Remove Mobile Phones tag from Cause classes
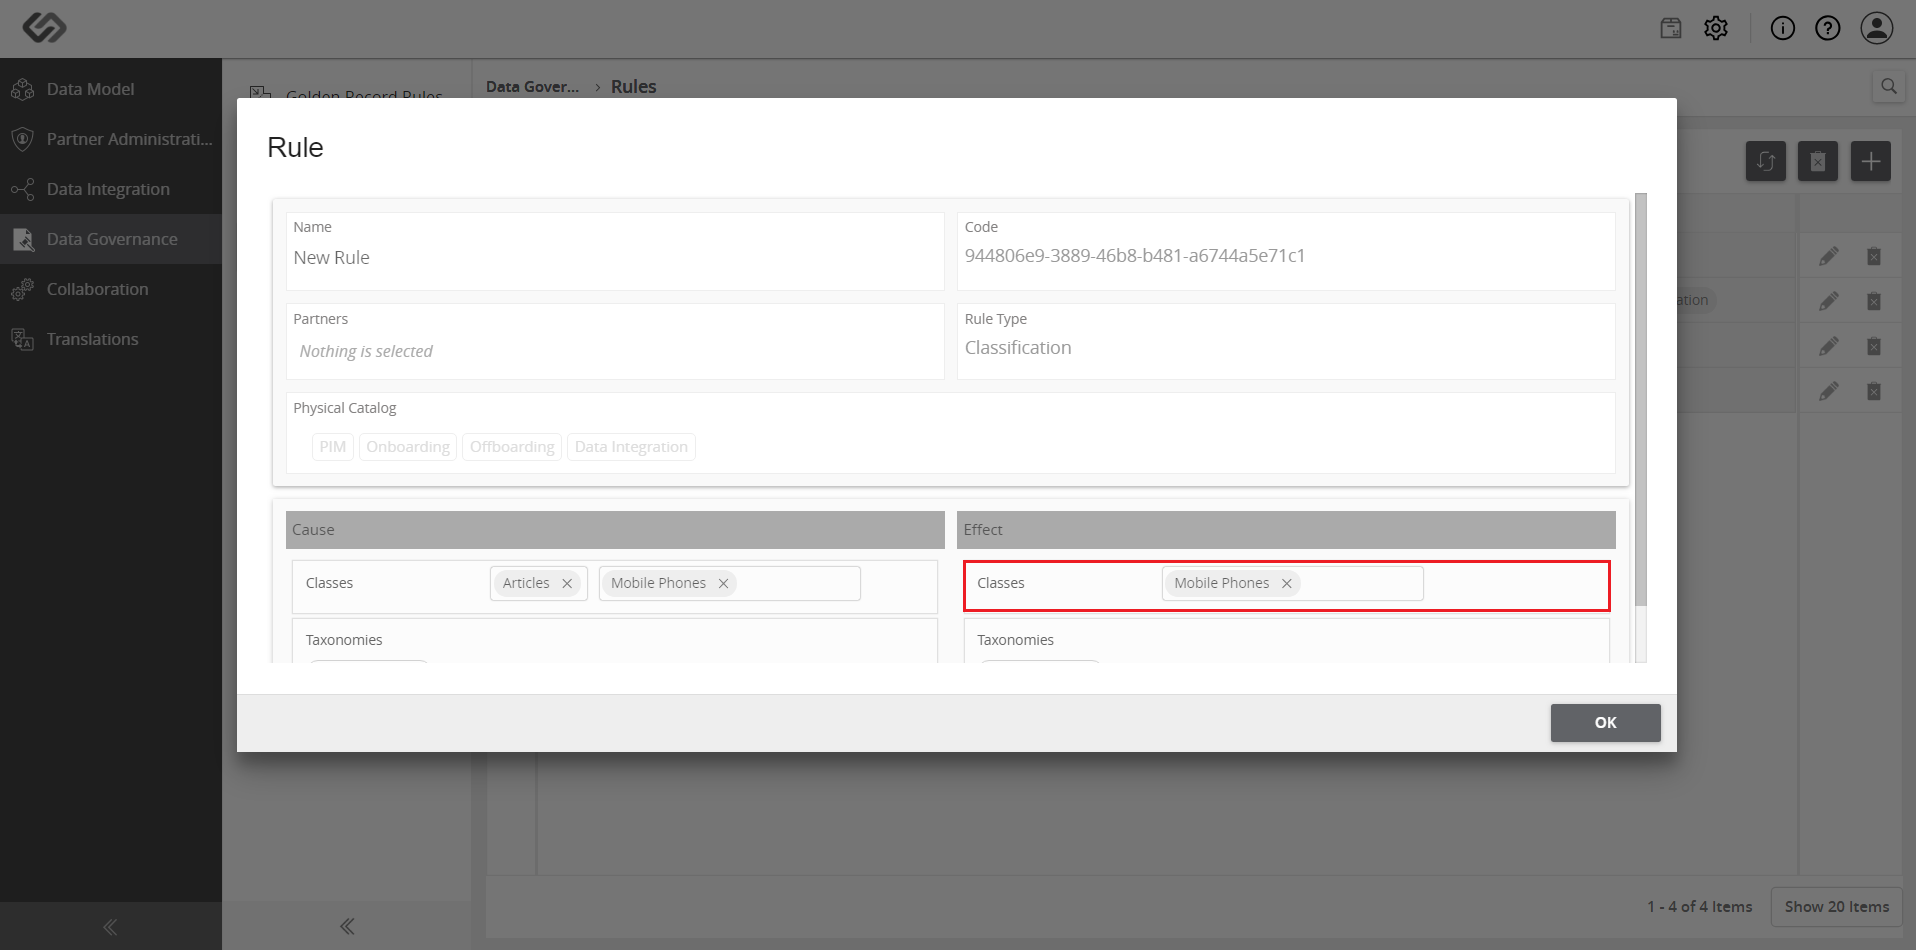The image size is (1916, 950). pos(723,583)
